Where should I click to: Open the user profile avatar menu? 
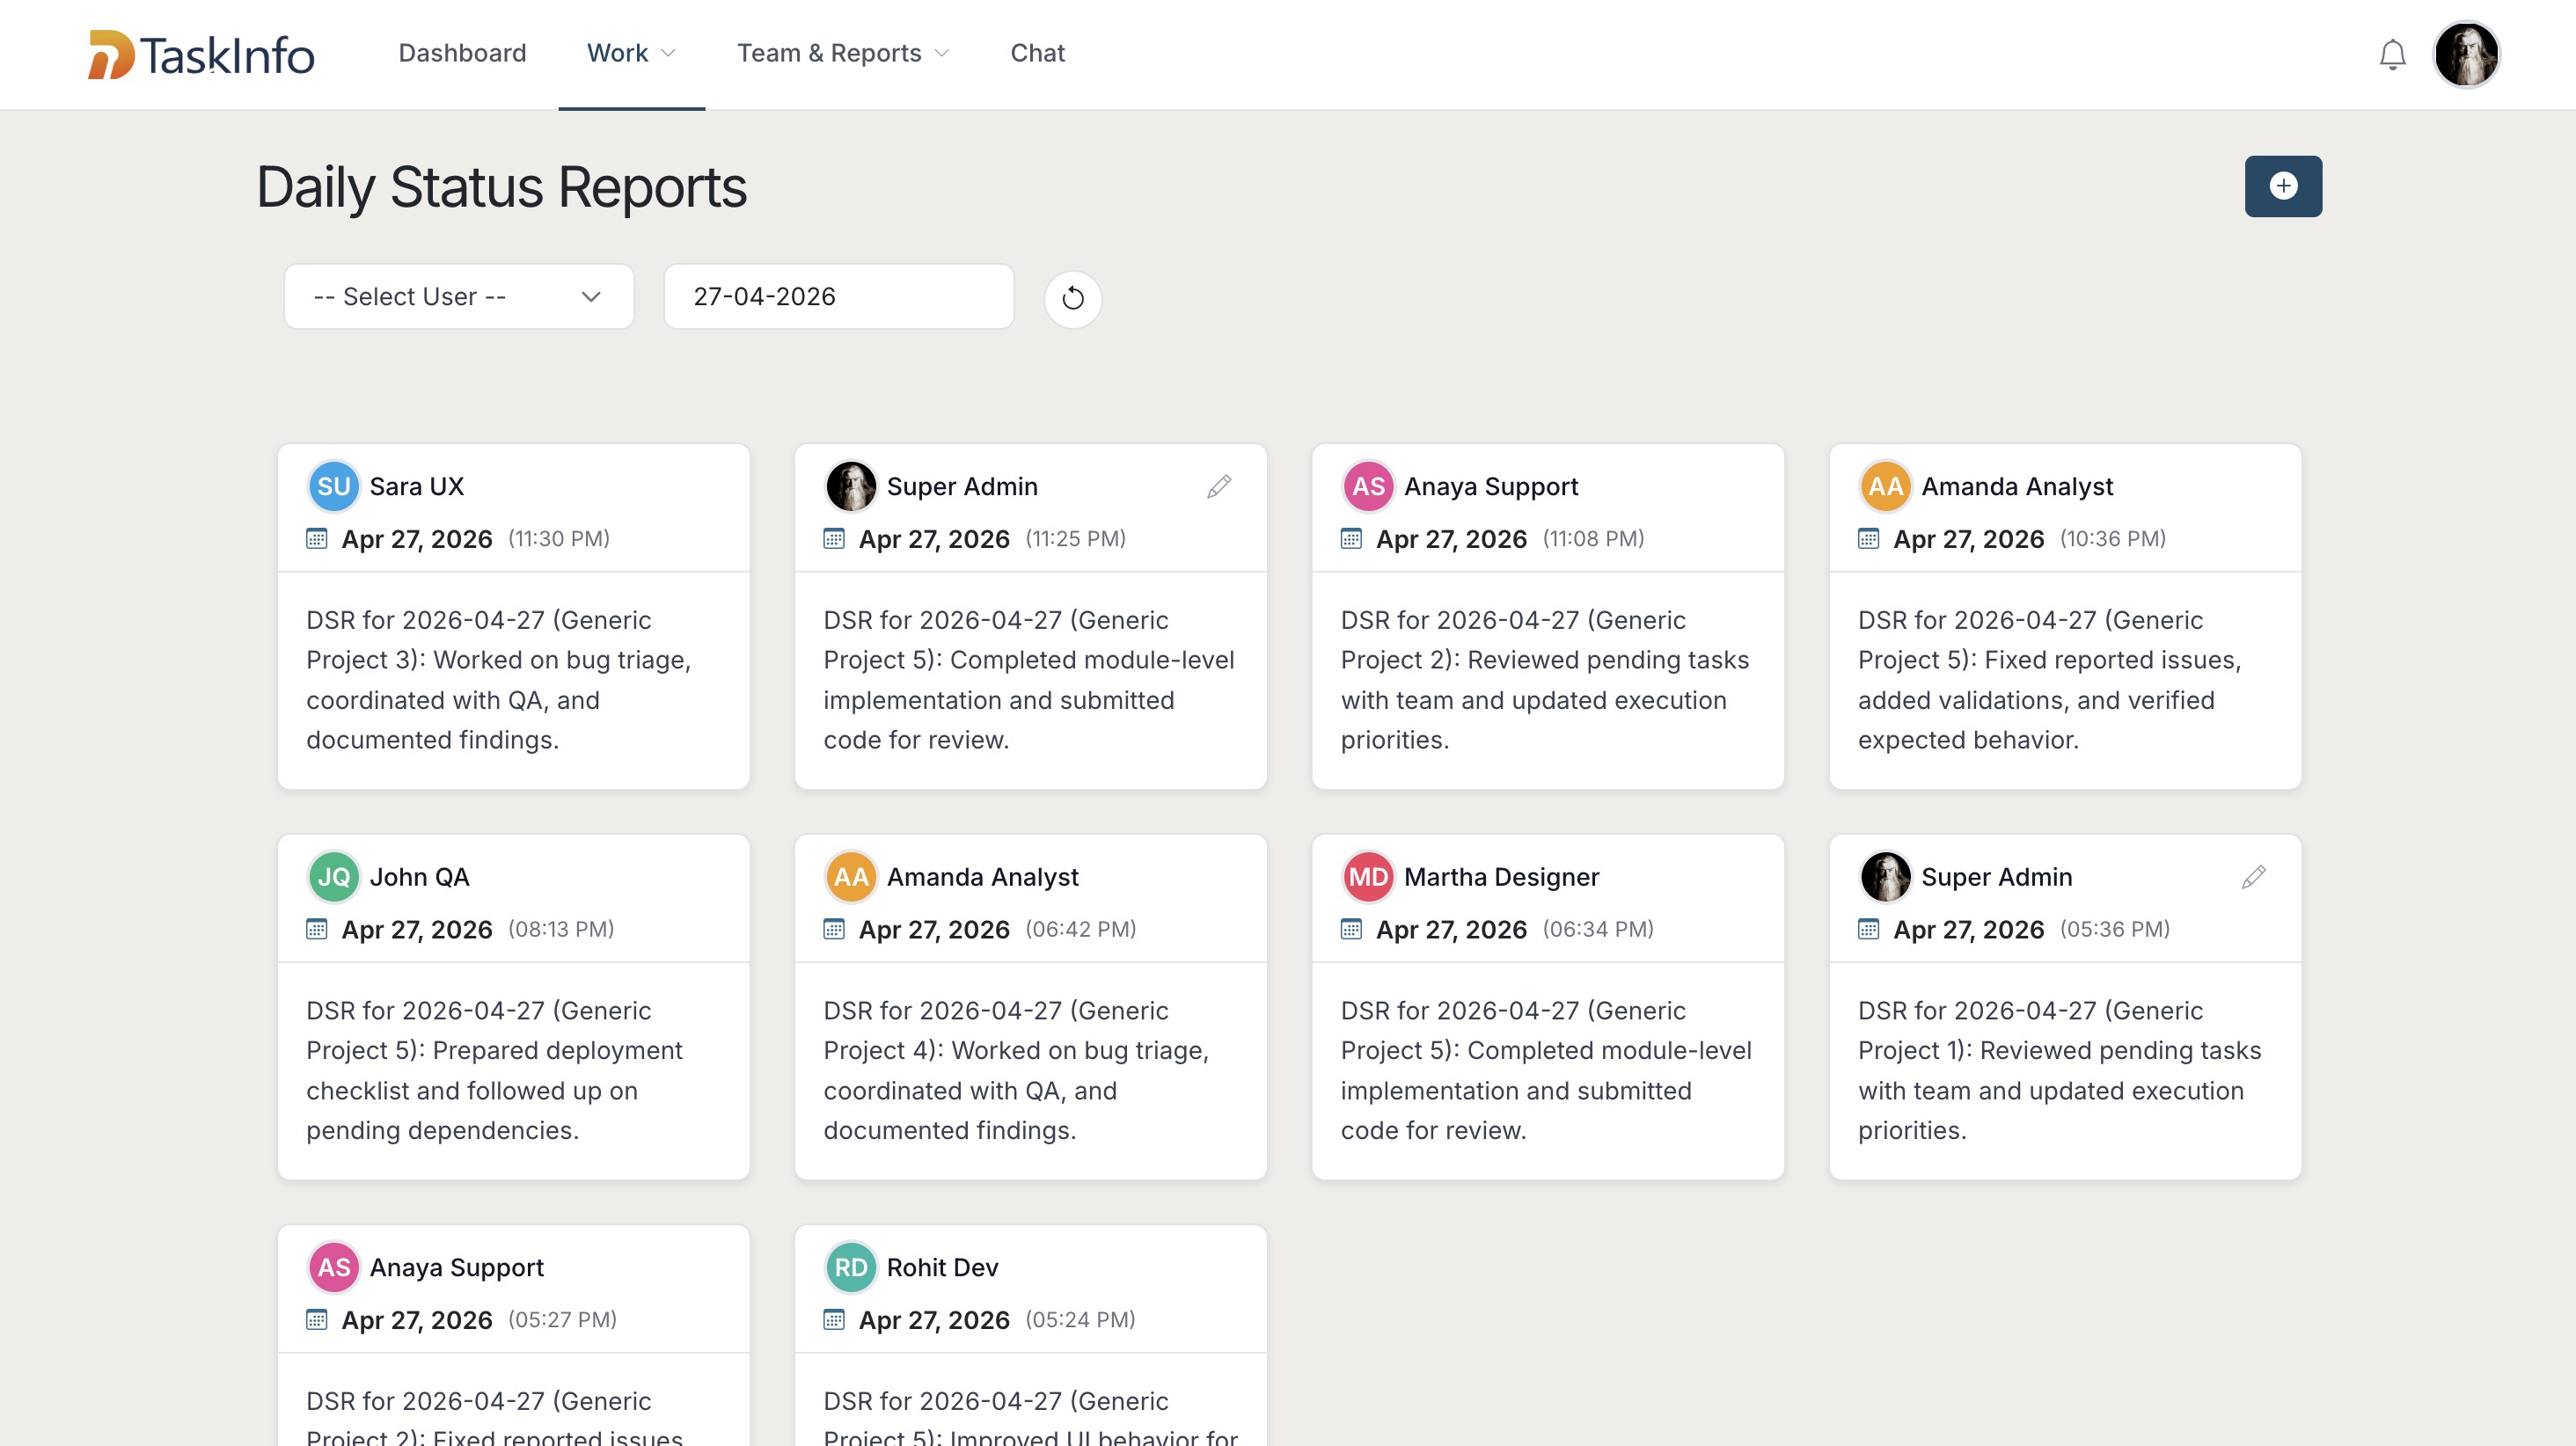[x=2466, y=54]
